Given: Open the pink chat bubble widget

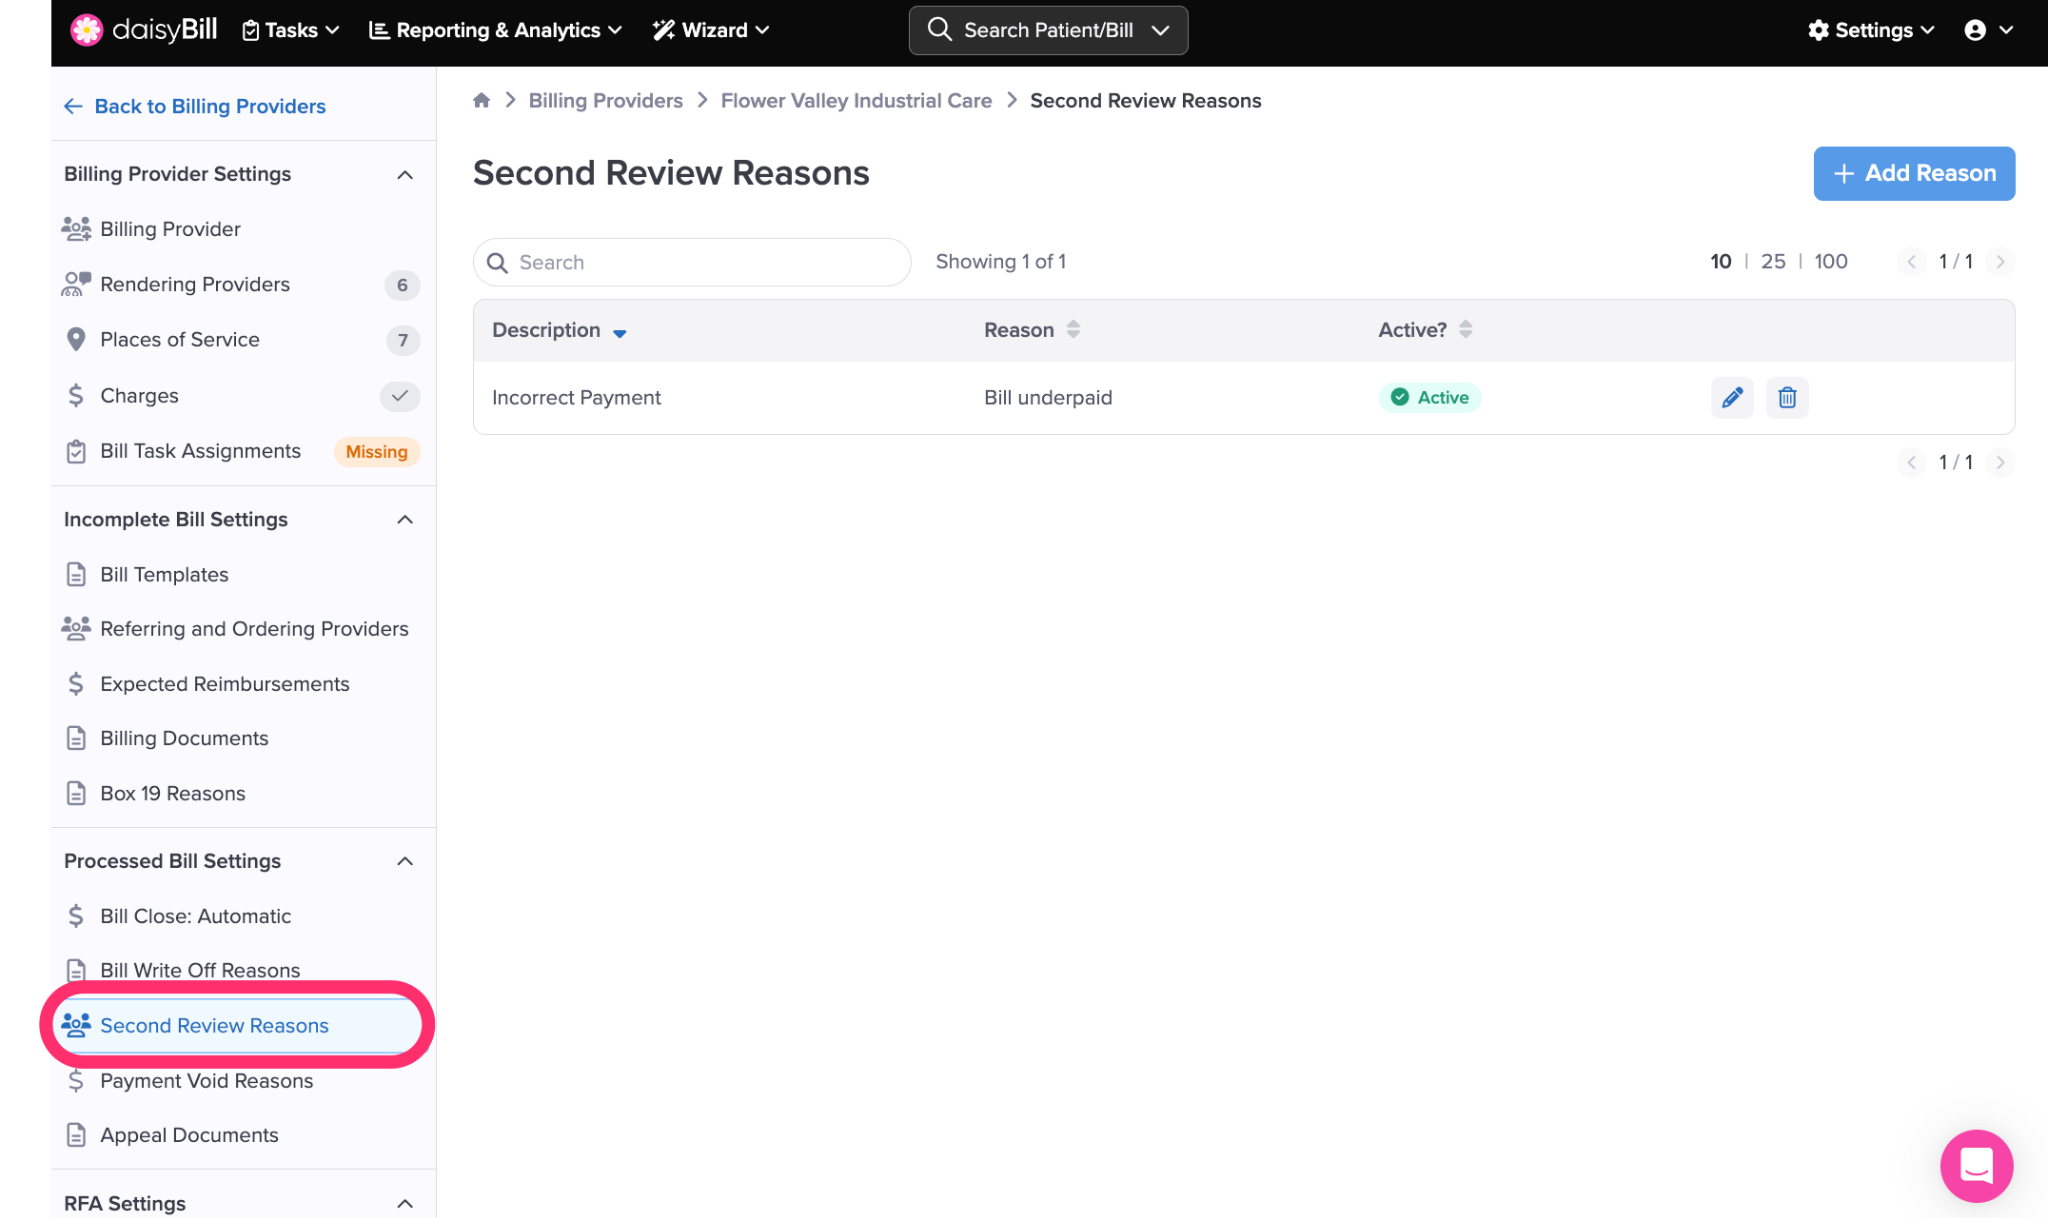Looking at the screenshot, I should tap(1976, 1165).
